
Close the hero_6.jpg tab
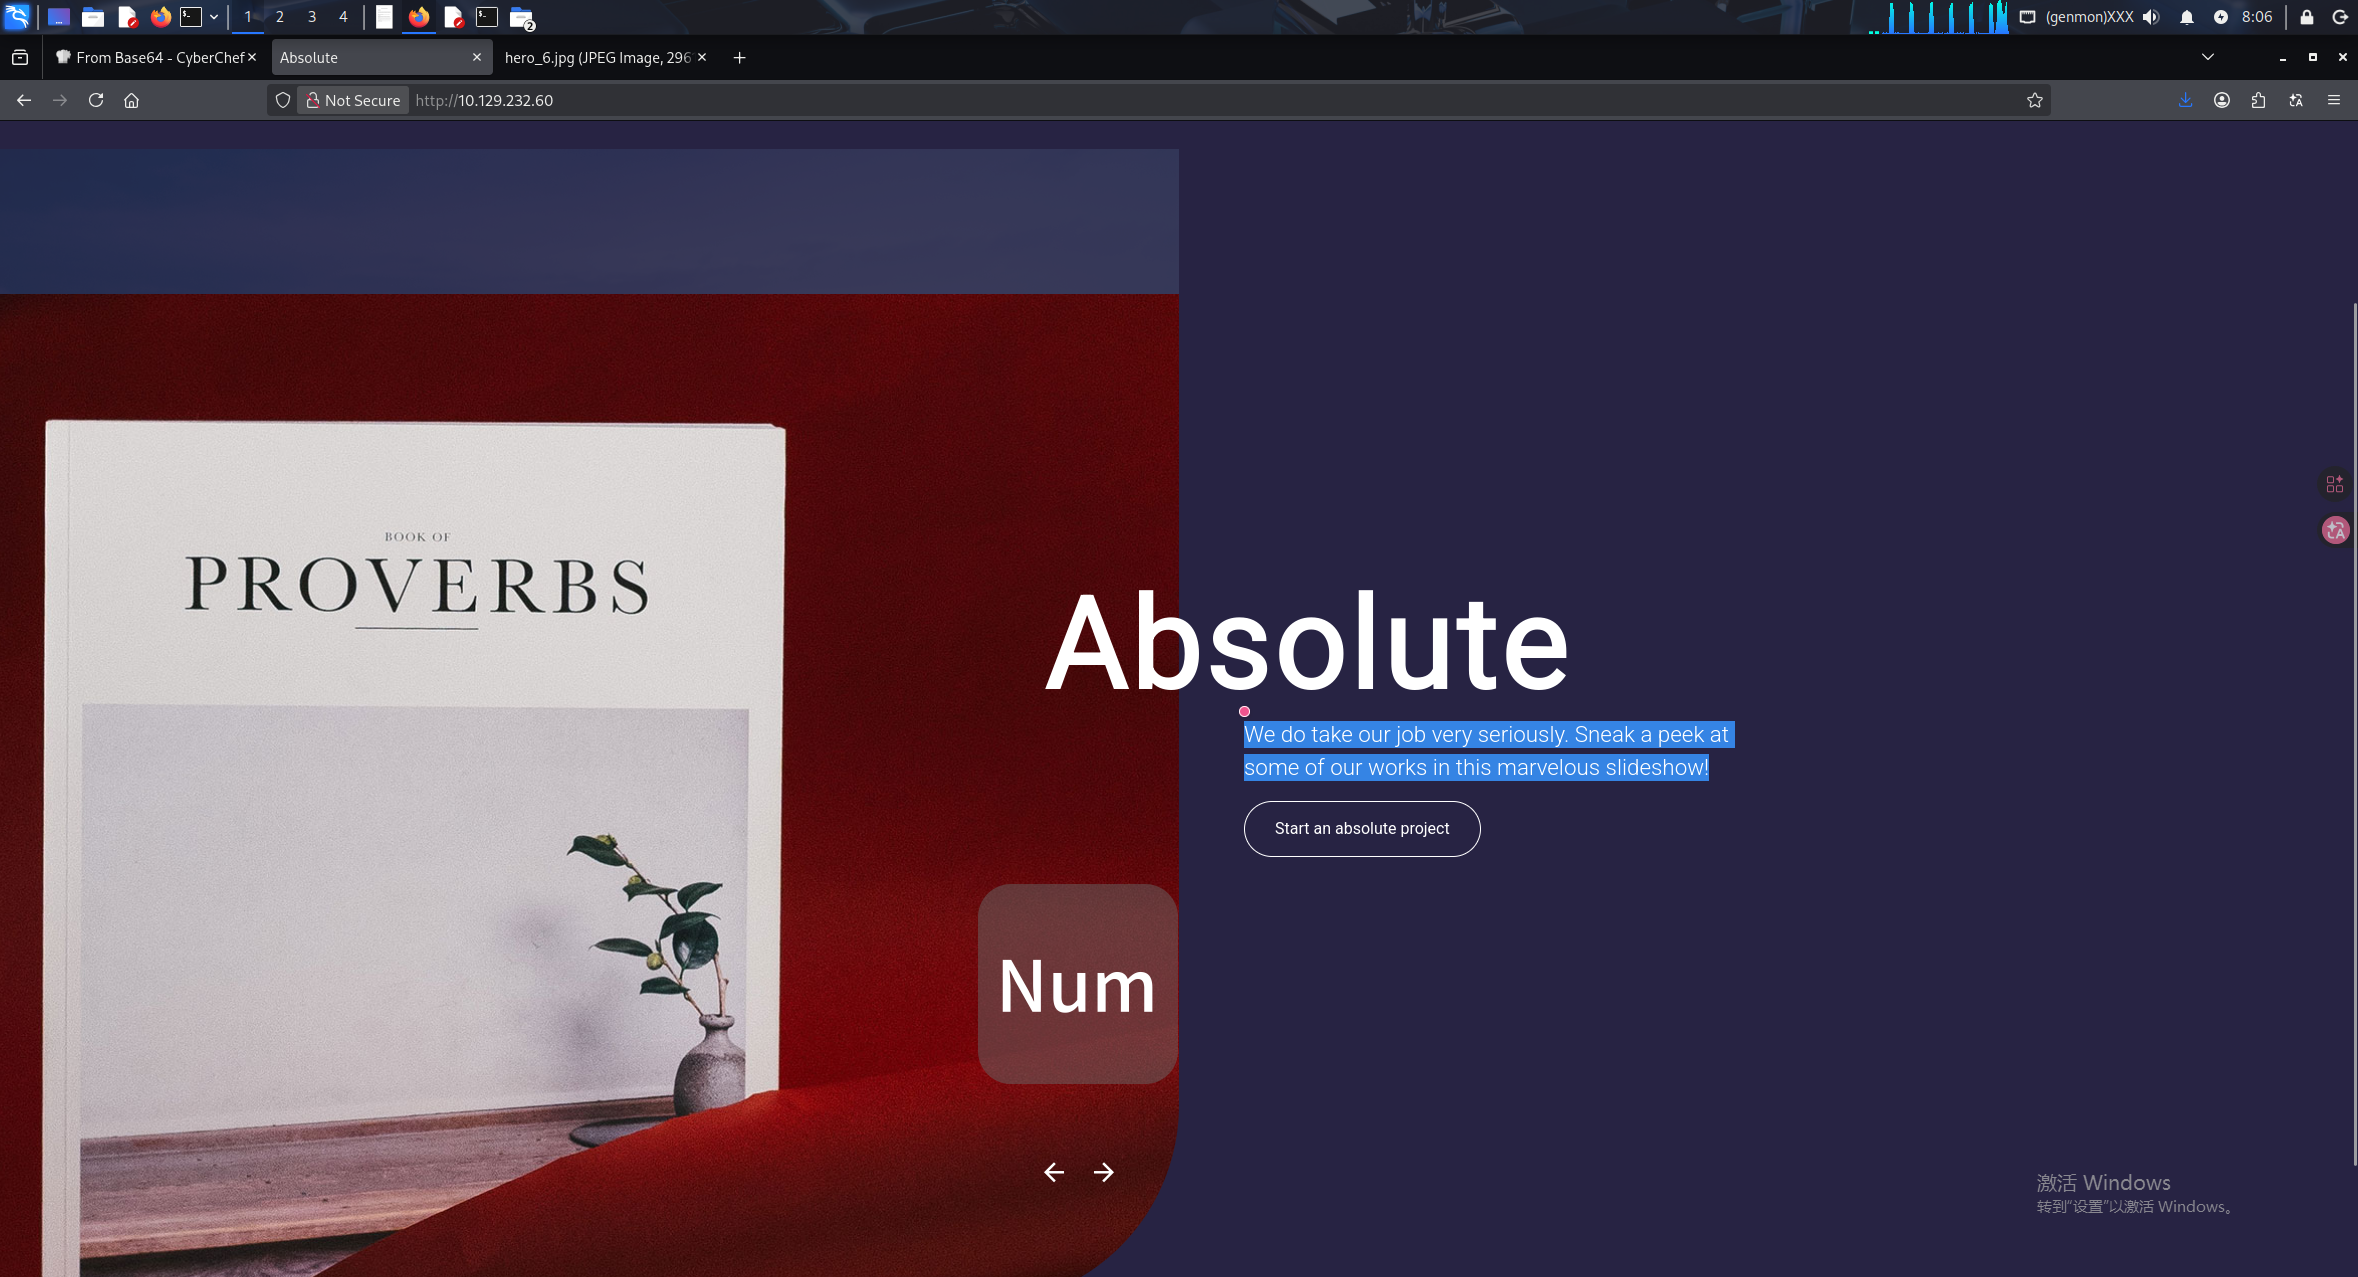coord(702,58)
